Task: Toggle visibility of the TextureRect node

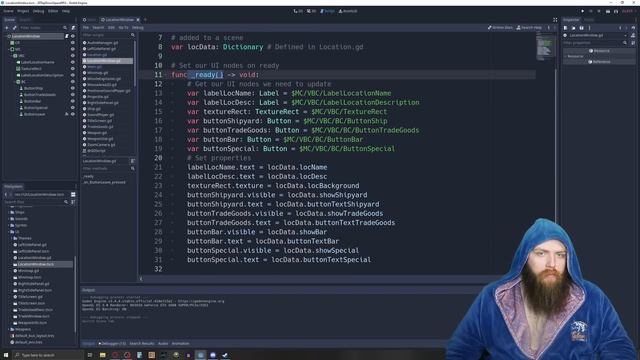Action: tap(73, 69)
